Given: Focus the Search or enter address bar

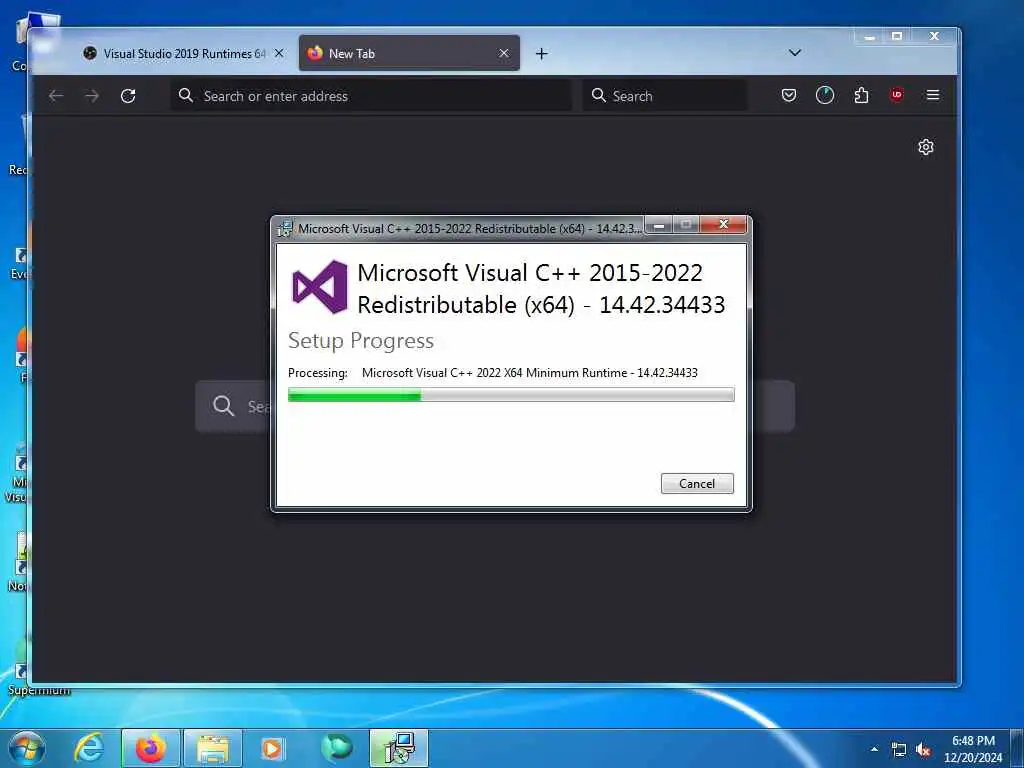Looking at the screenshot, I should tap(371, 96).
